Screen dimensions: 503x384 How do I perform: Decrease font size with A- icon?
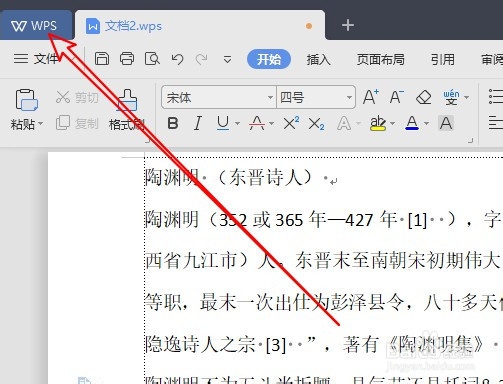(397, 97)
